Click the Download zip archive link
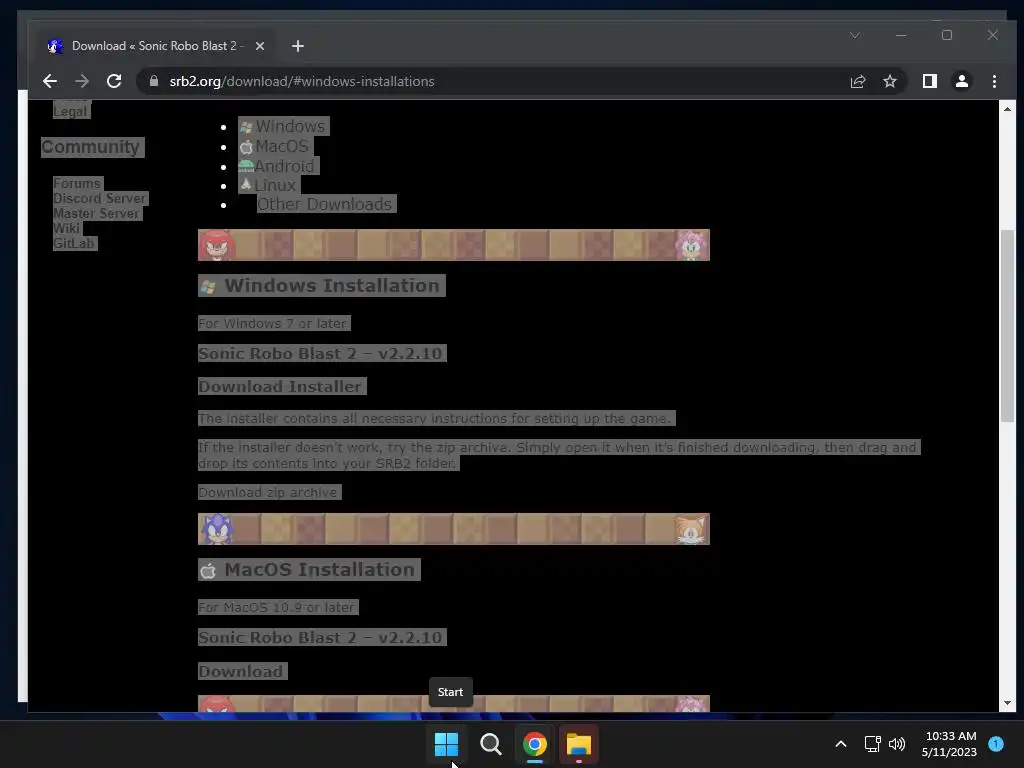 click(268, 492)
